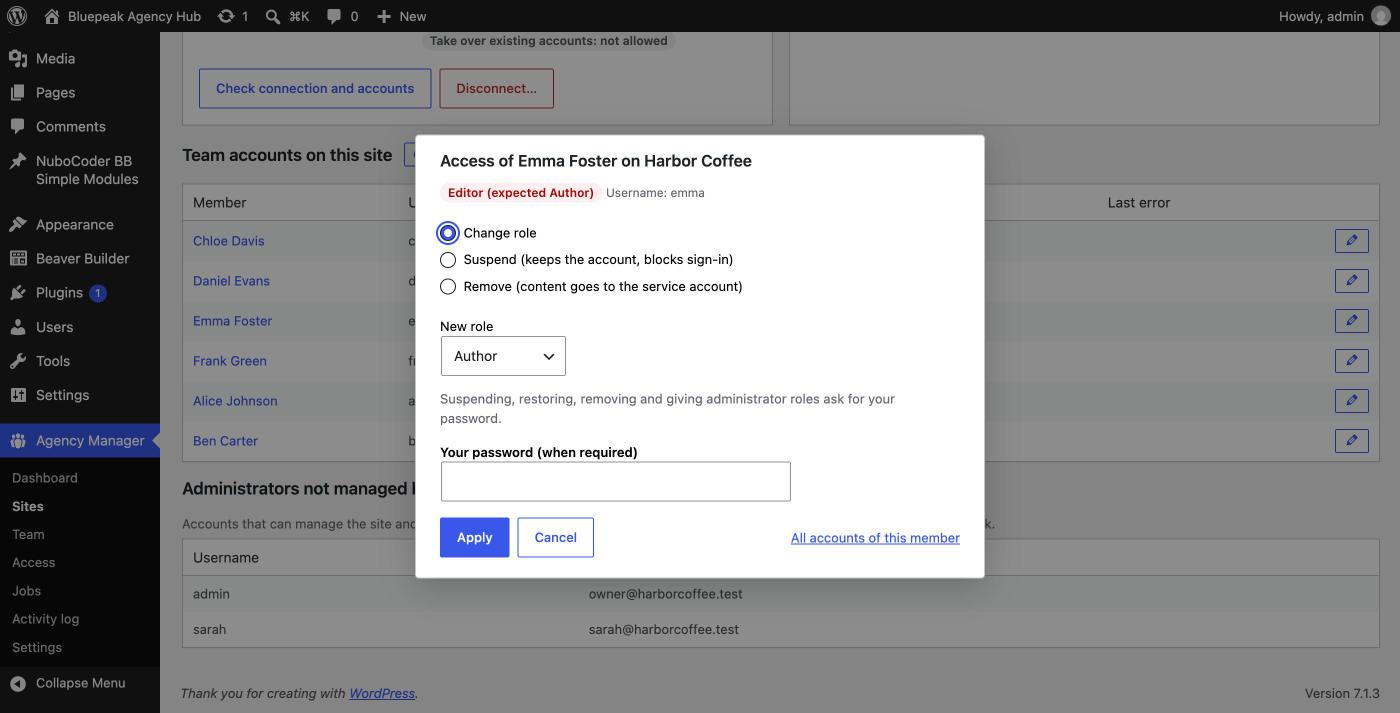The width and height of the screenshot is (1400, 713).
Task: Click the Apply button
Action: click(474, 538)
